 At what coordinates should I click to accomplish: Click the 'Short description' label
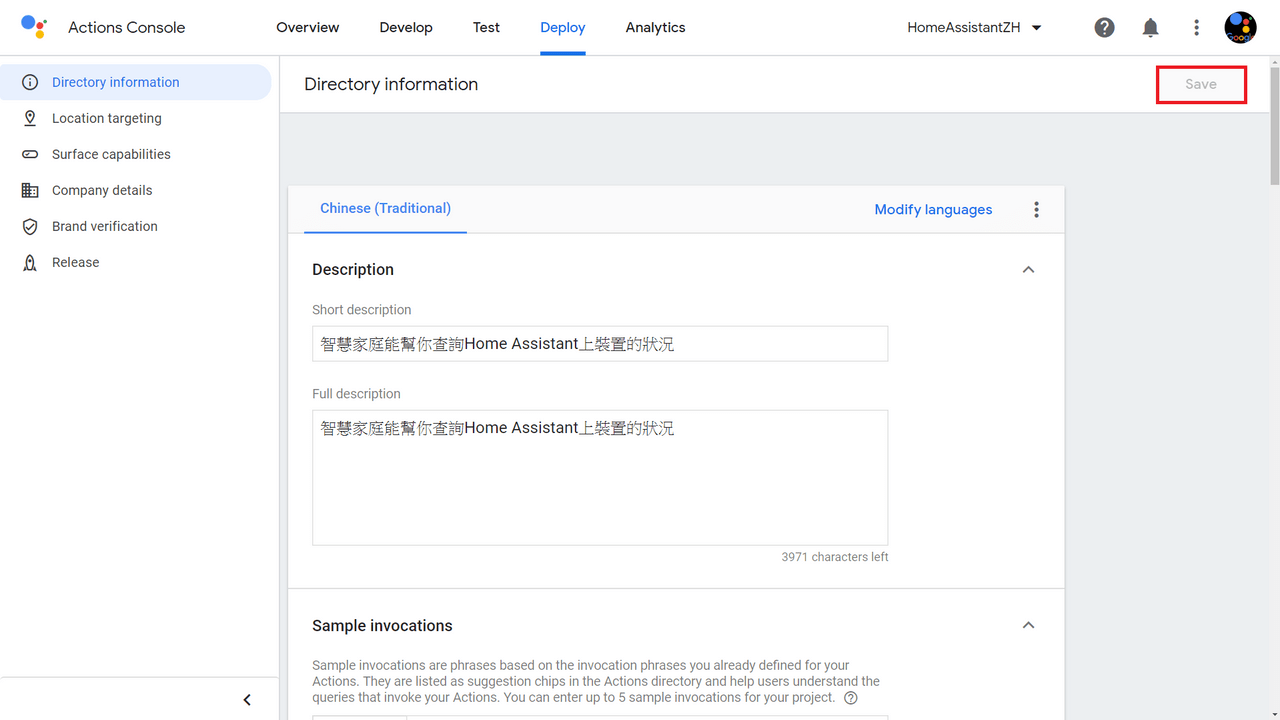(x=361, y=310)
